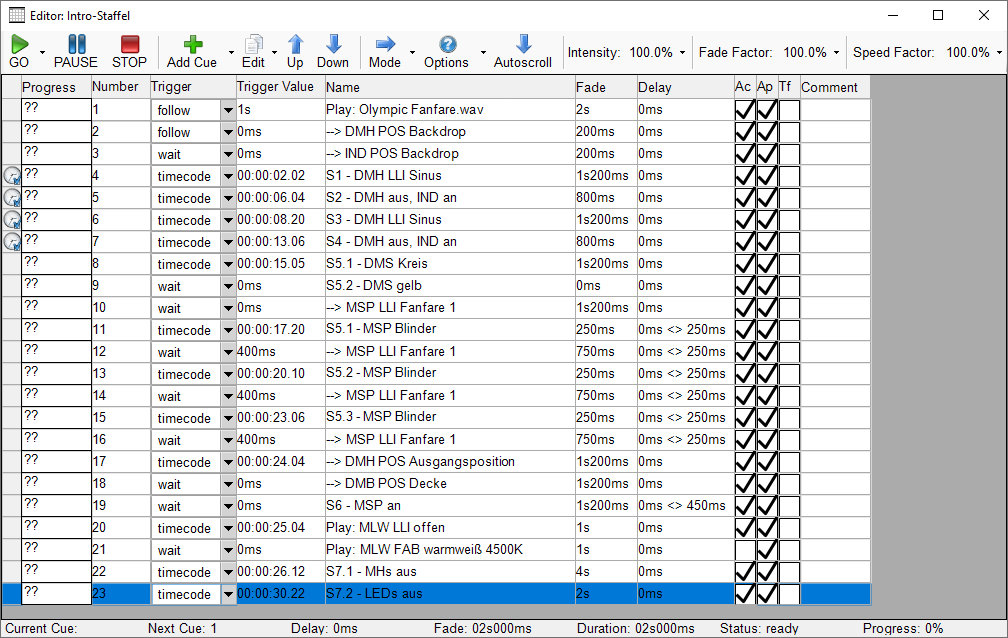
Task: Click timecode clock icon beside cue 4
Action: point(11,176)
